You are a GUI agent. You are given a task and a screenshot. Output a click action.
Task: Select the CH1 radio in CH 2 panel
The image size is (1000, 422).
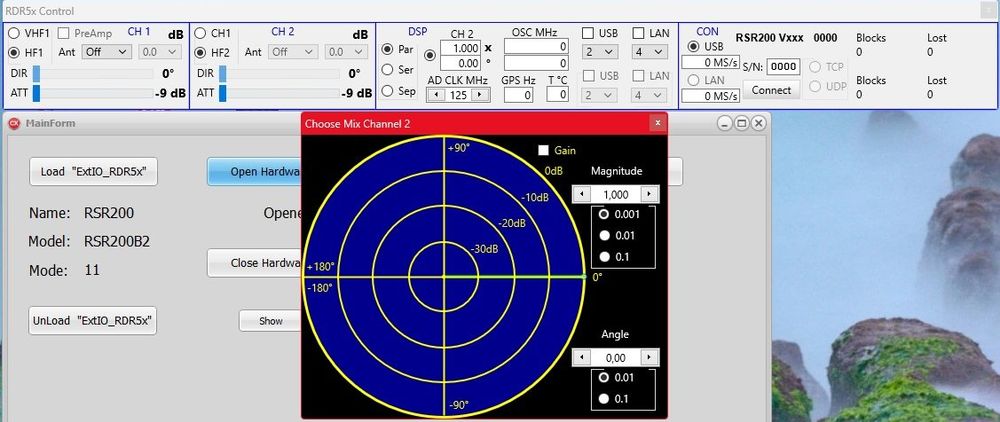[x=200, y=33]
